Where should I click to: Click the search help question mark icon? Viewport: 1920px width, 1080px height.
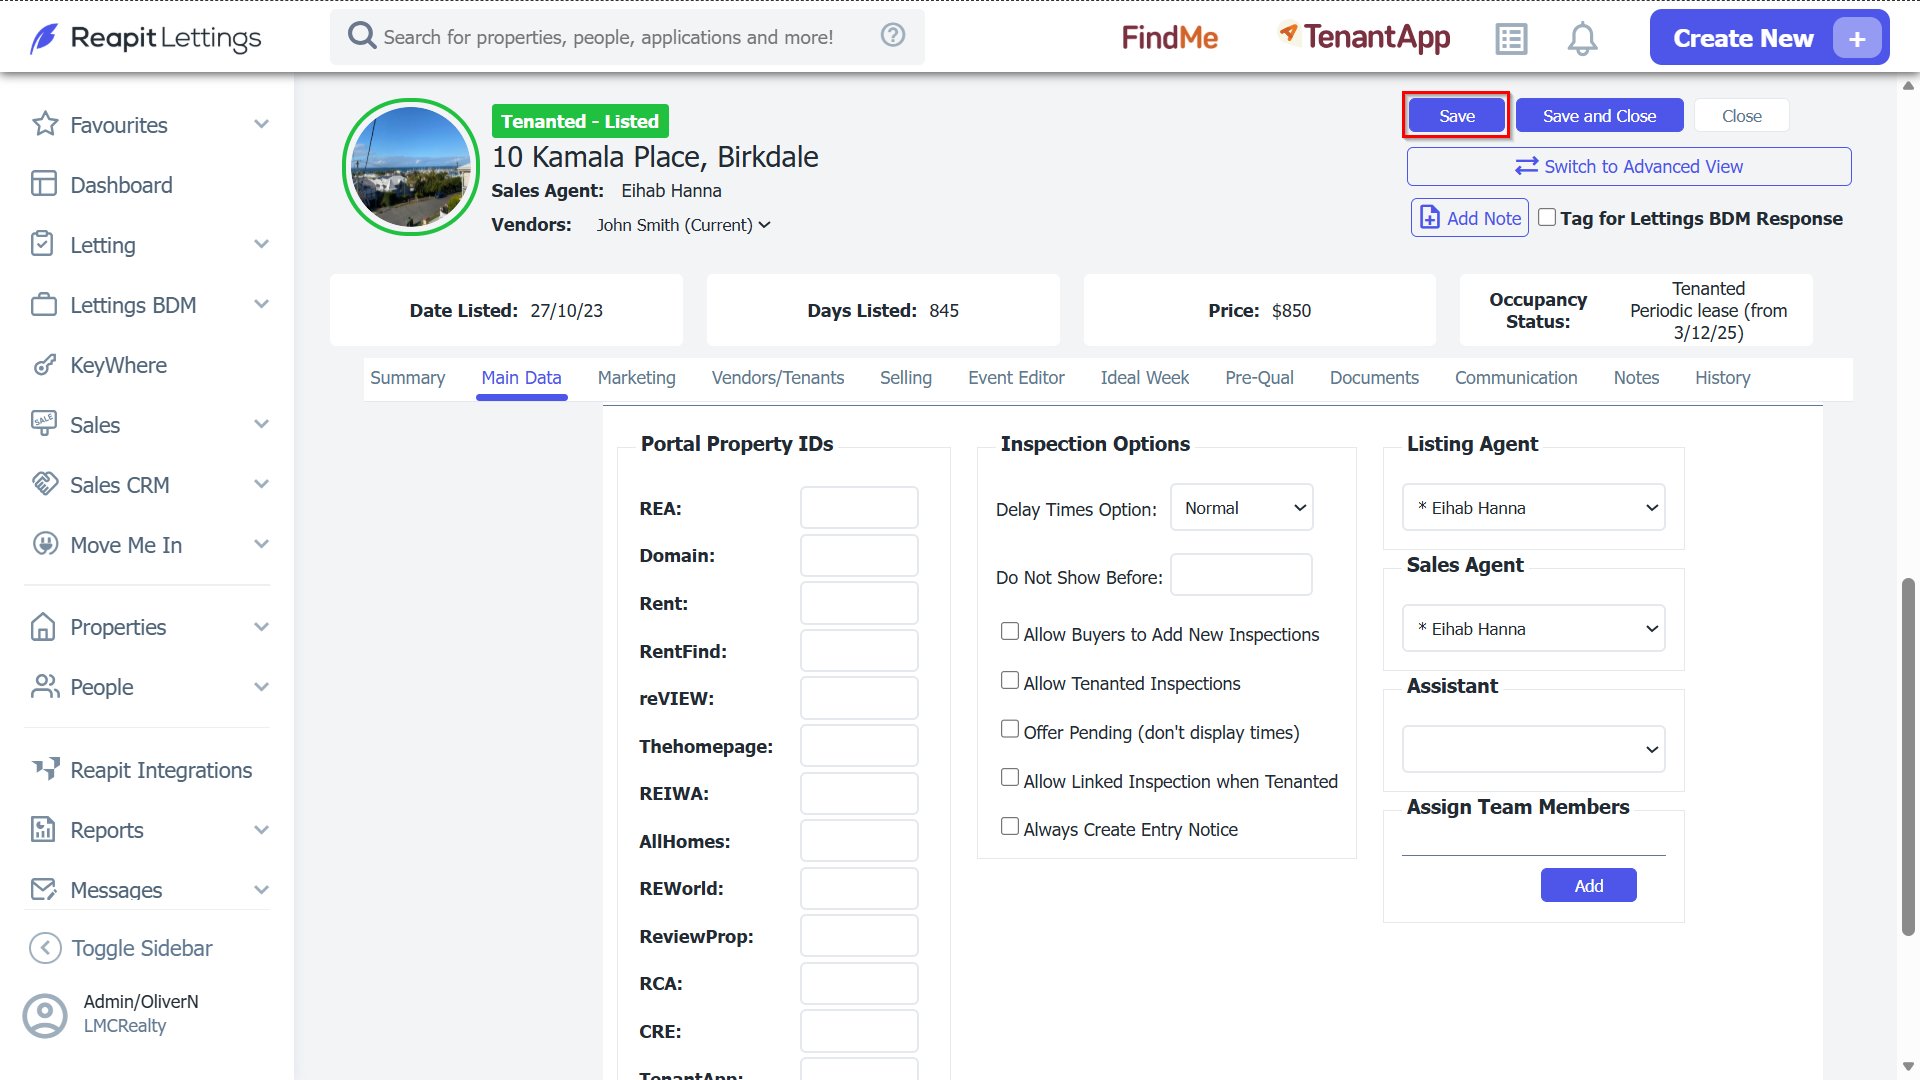pos(893,35)
